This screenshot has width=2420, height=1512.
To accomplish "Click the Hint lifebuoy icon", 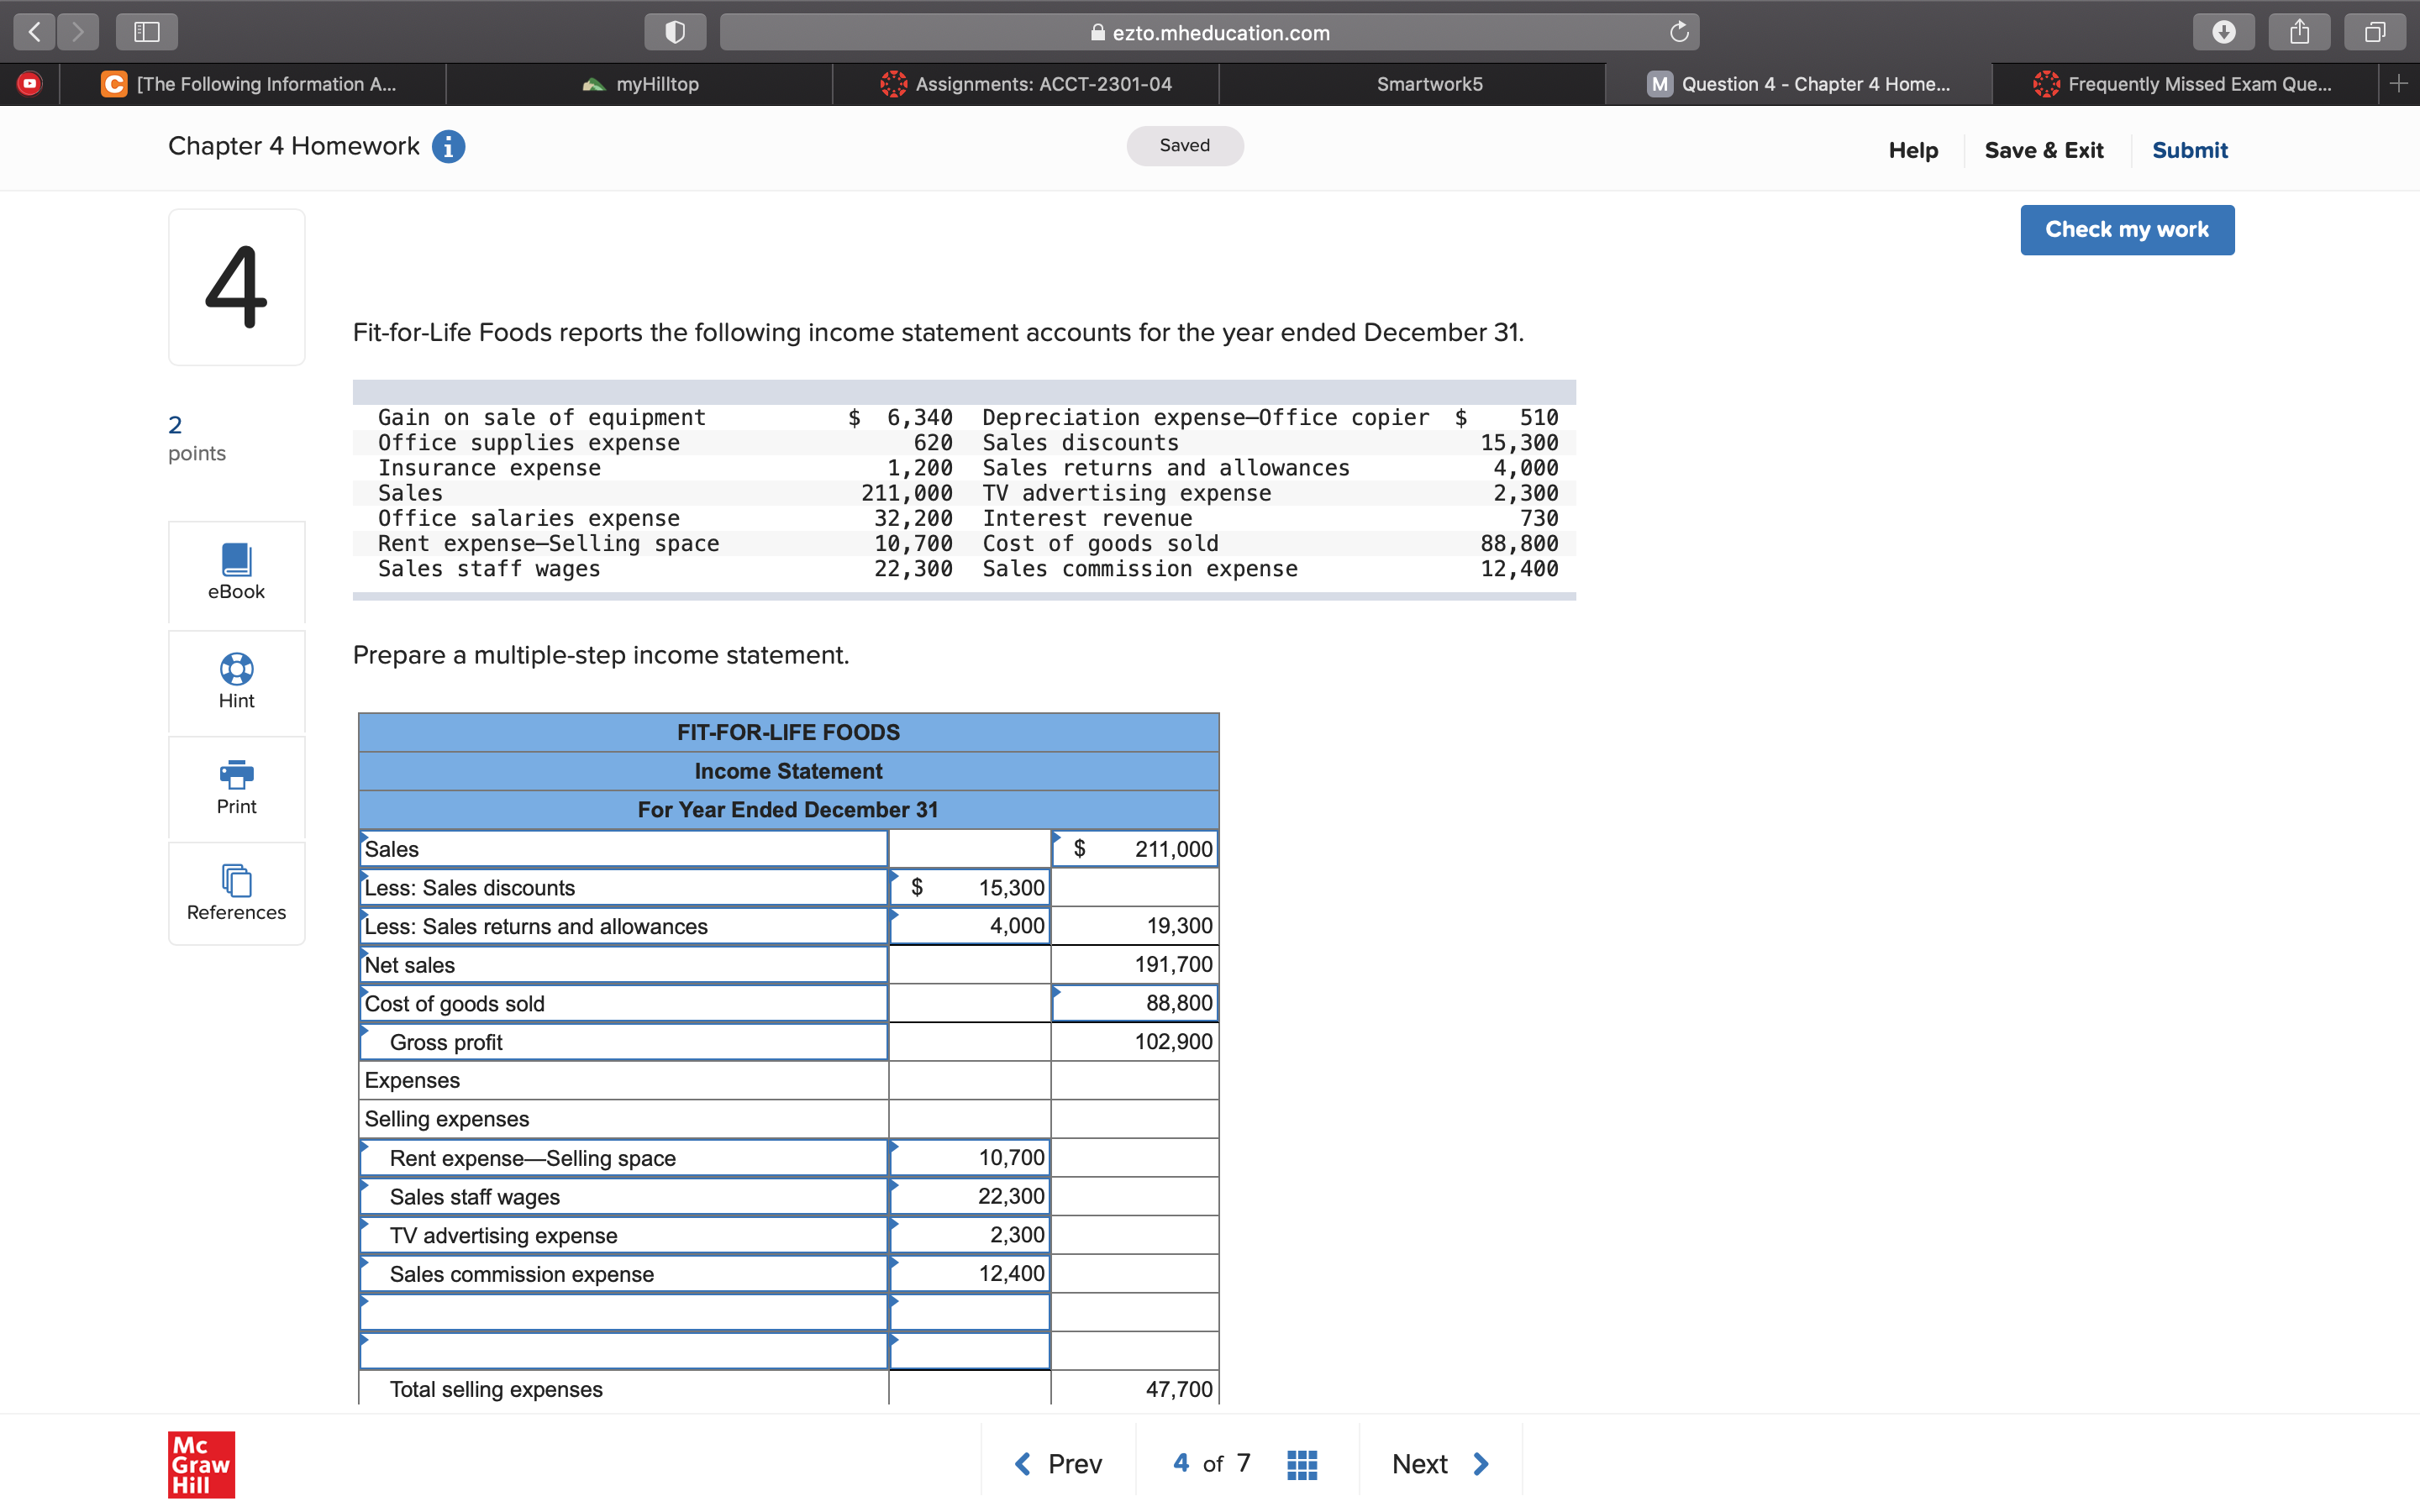I will point(236,669).
